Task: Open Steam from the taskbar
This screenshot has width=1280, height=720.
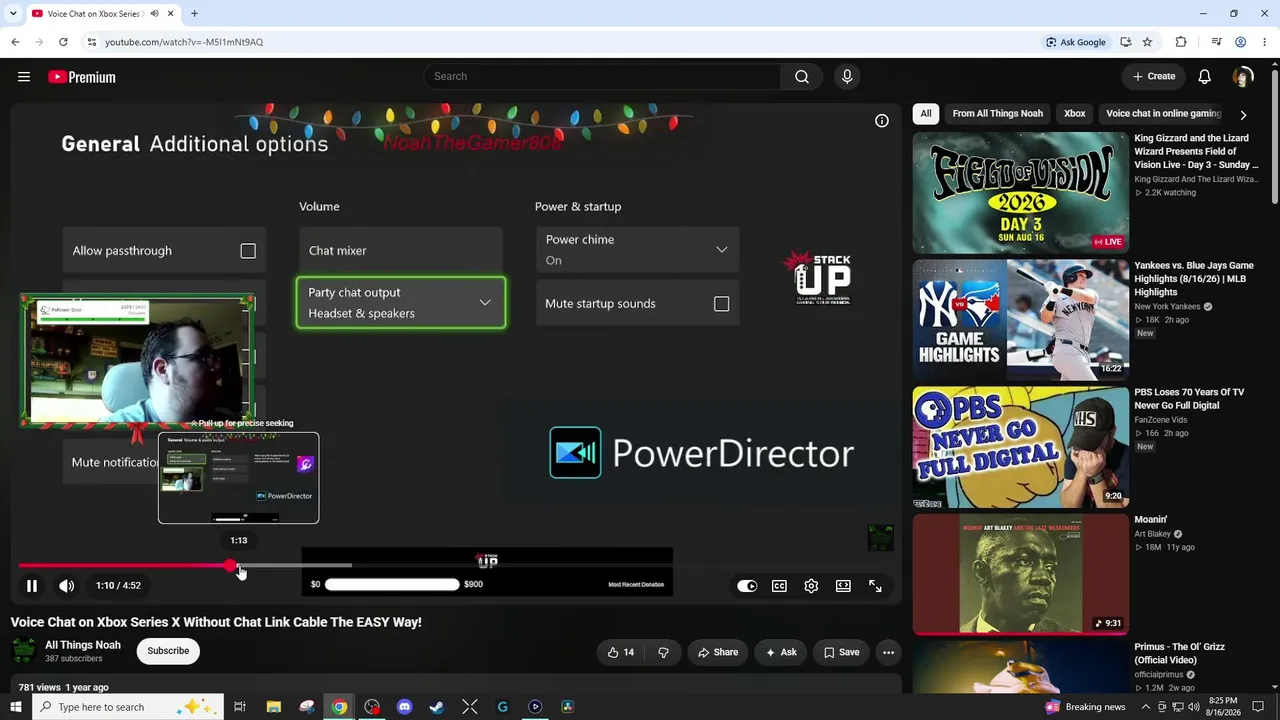Action: click(x=437, y=707)
